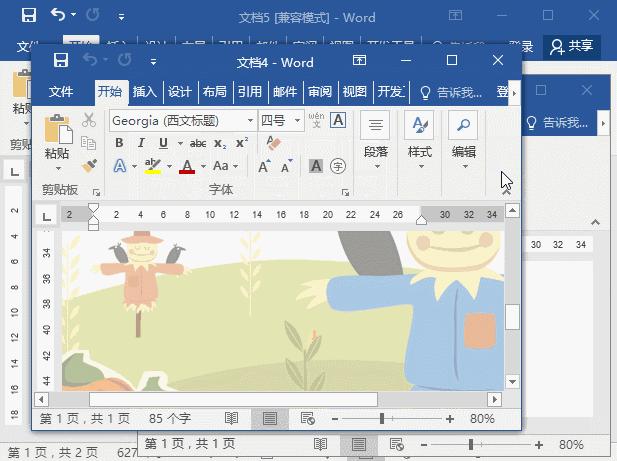617x461 pixels.
Task: Expand font color dropdown arrow
Action: (203, 166)
